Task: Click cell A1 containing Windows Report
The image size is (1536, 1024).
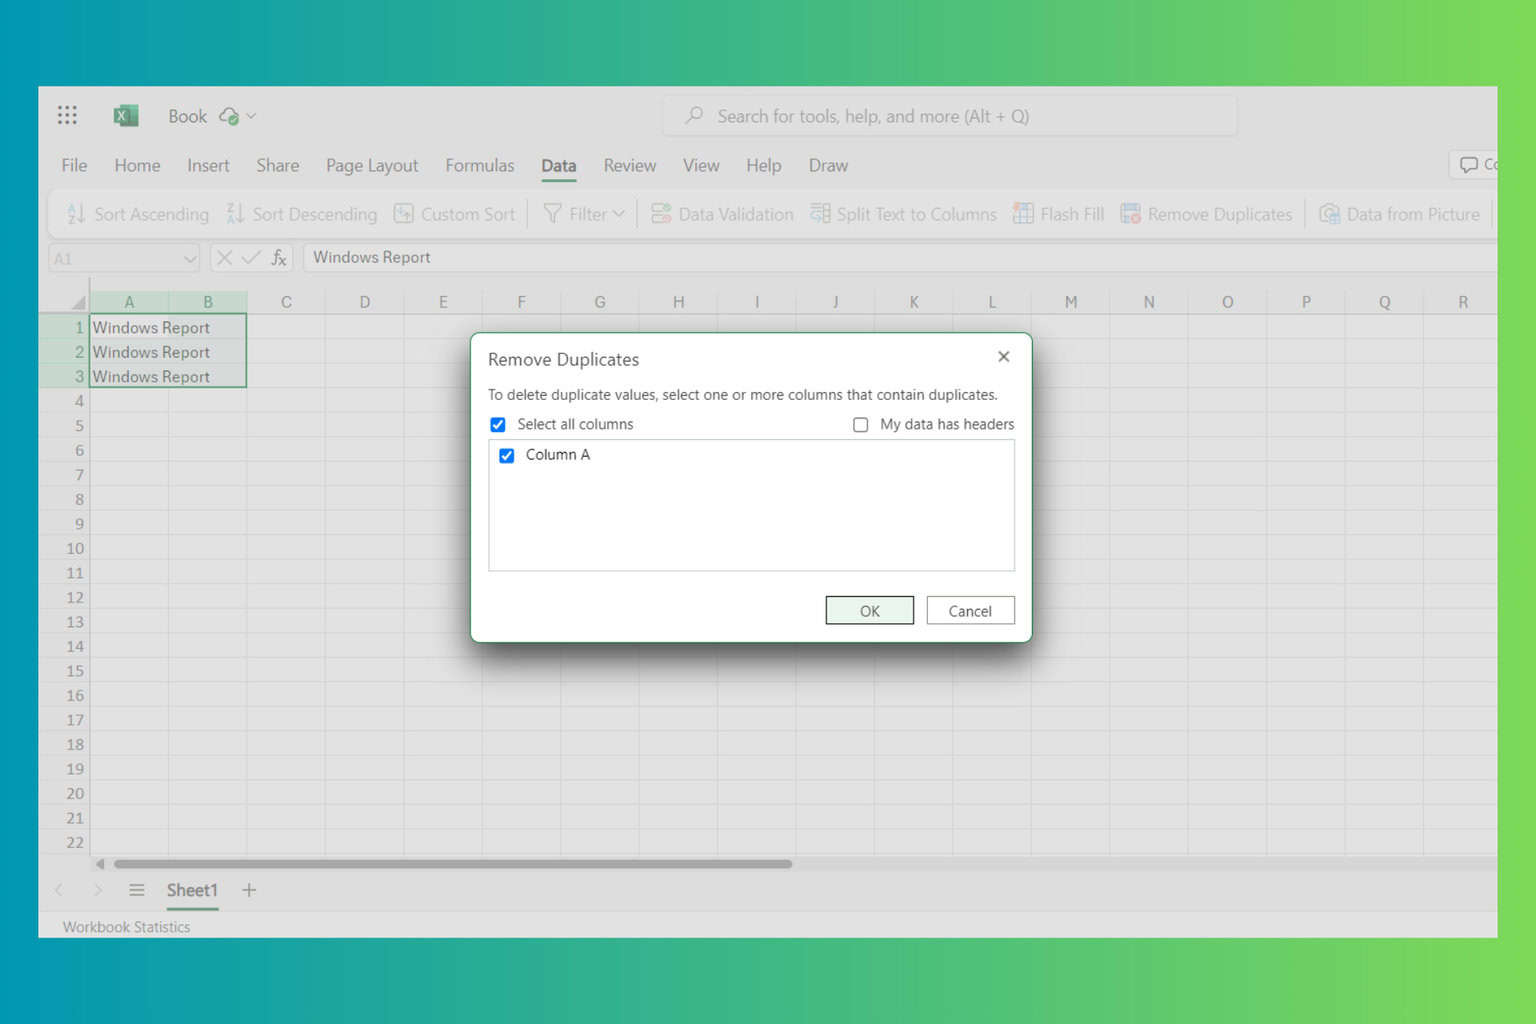Action: (x=129, y=328)
